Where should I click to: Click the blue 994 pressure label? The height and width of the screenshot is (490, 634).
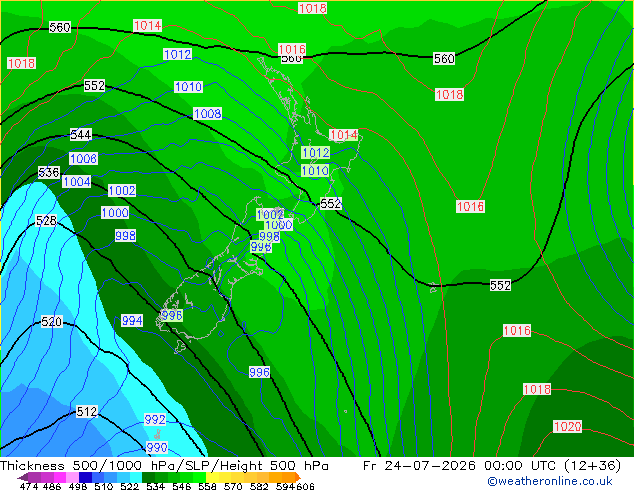click(x=132, y=321)
